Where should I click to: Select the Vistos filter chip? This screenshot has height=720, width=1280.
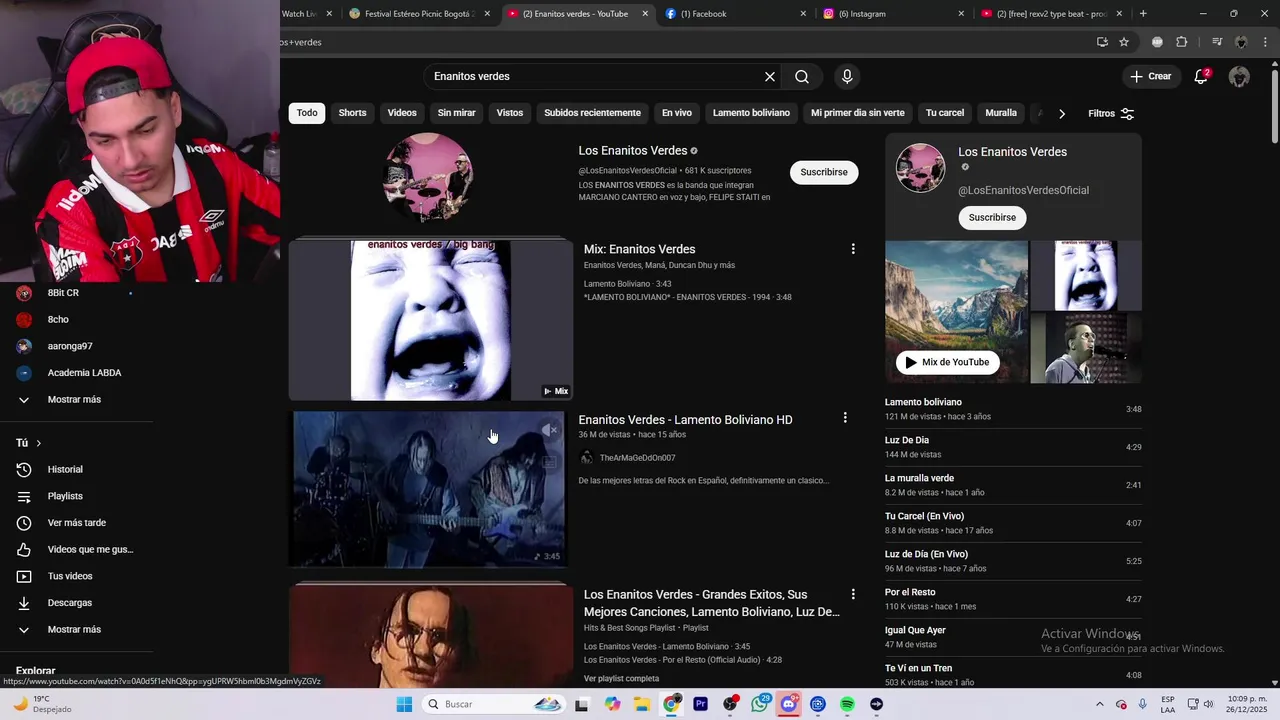pos(510,113)
